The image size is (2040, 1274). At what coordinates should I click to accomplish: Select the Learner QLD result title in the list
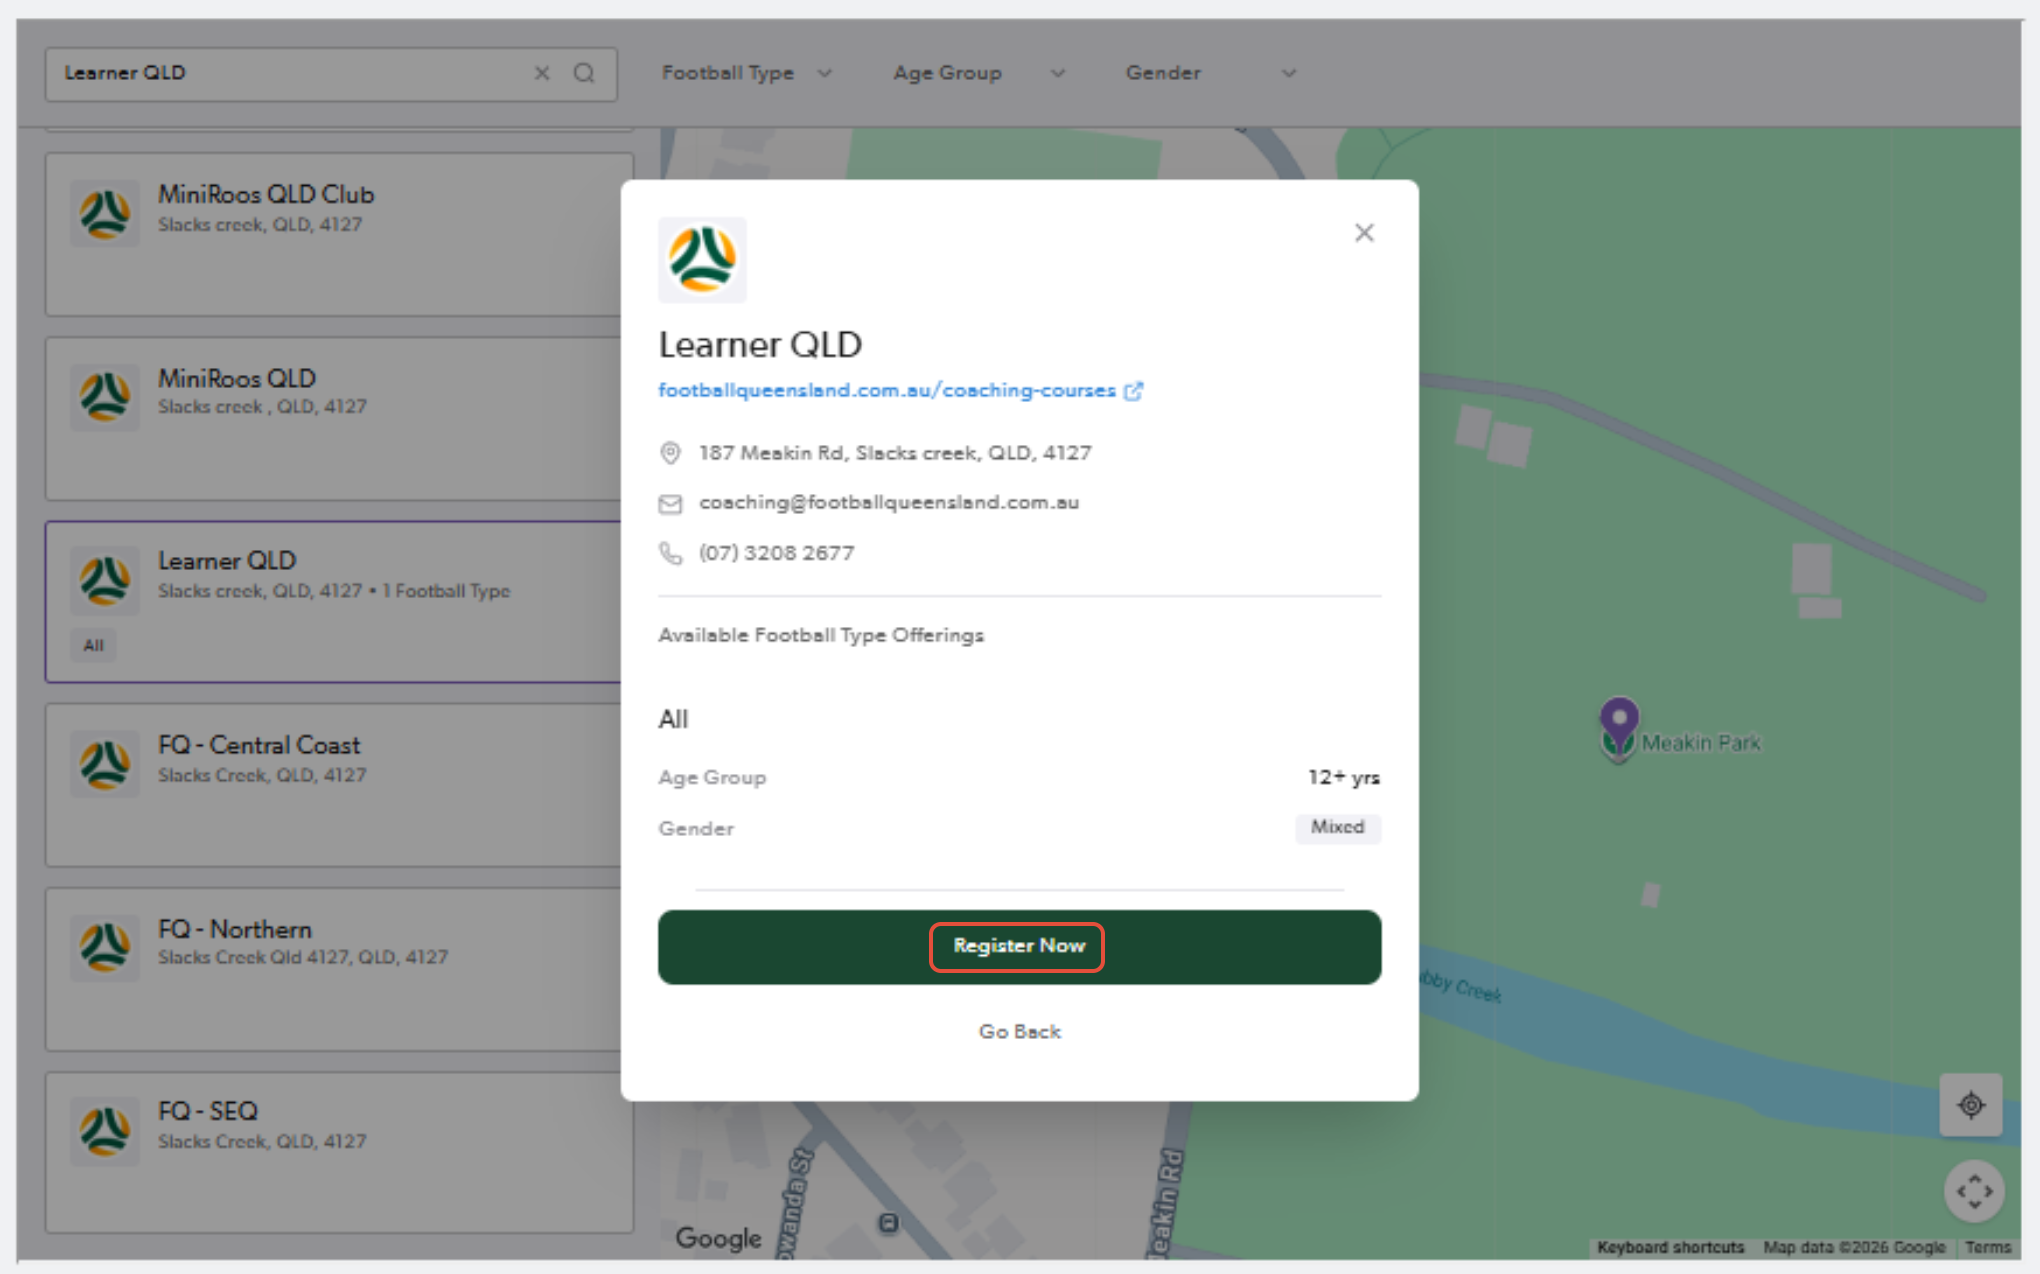coord(227,560)
